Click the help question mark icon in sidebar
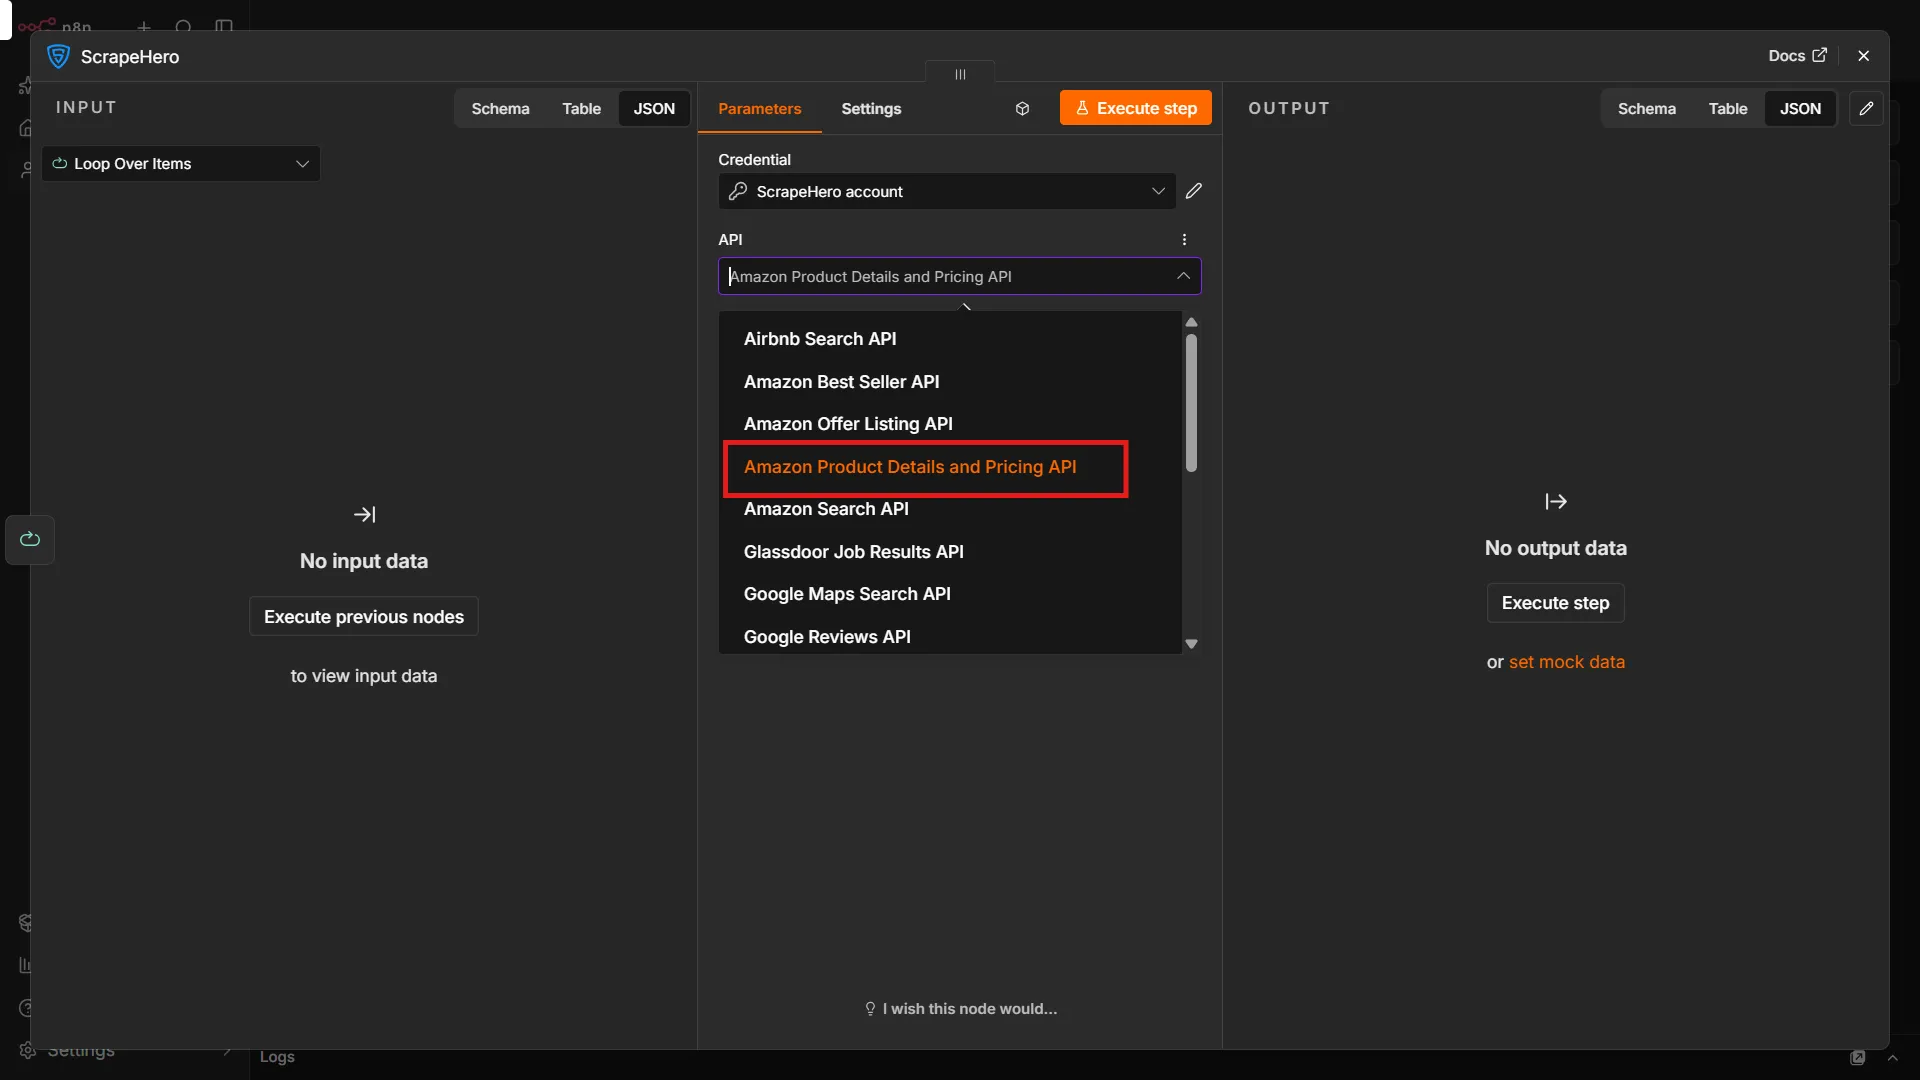This screenshot has height=1080, width=1920. click(27, 1008)
